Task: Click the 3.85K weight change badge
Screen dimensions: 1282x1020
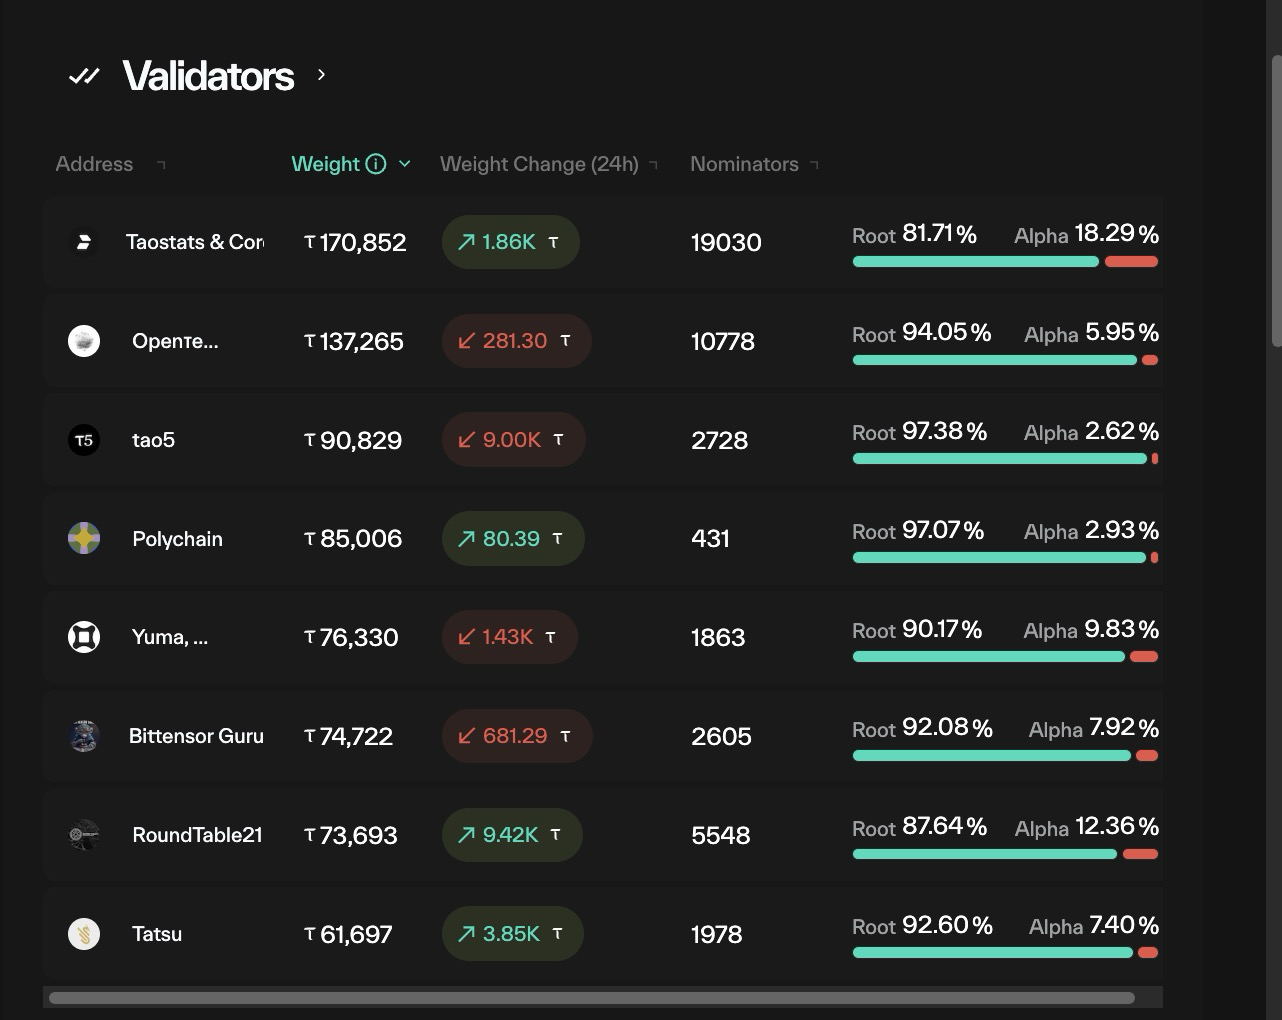Action: [513, 934]
